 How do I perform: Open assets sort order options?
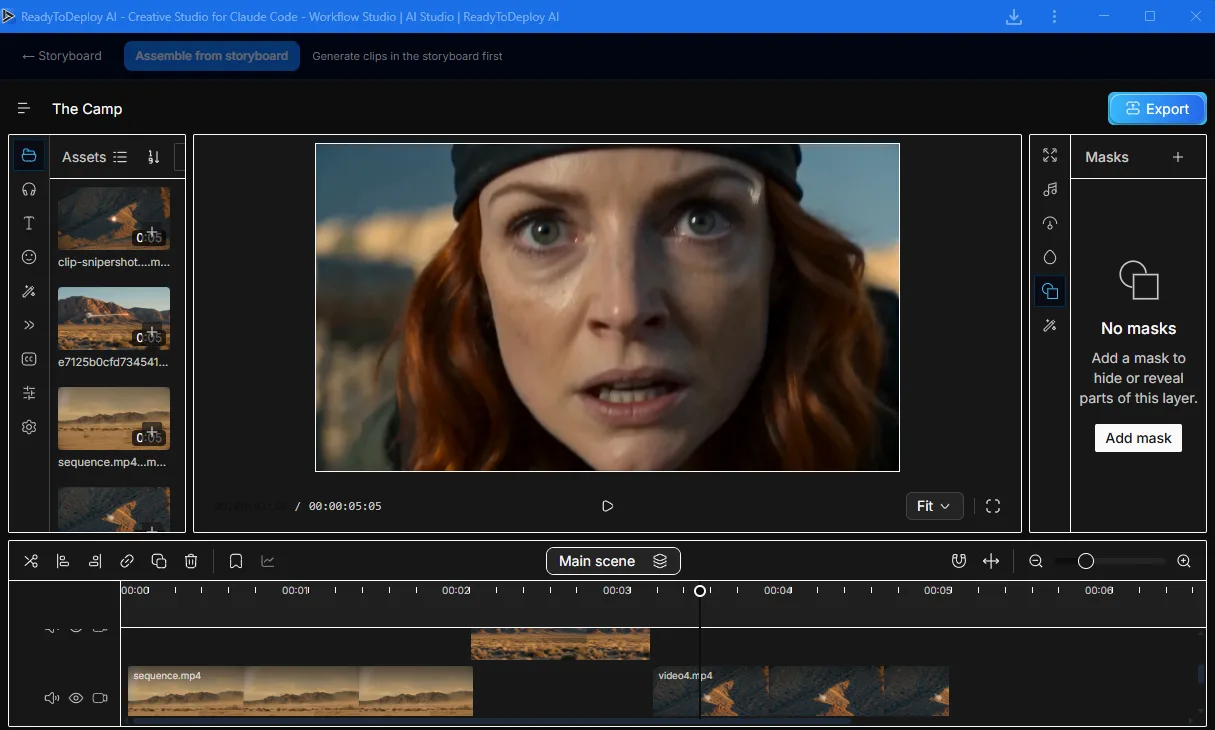153,157
